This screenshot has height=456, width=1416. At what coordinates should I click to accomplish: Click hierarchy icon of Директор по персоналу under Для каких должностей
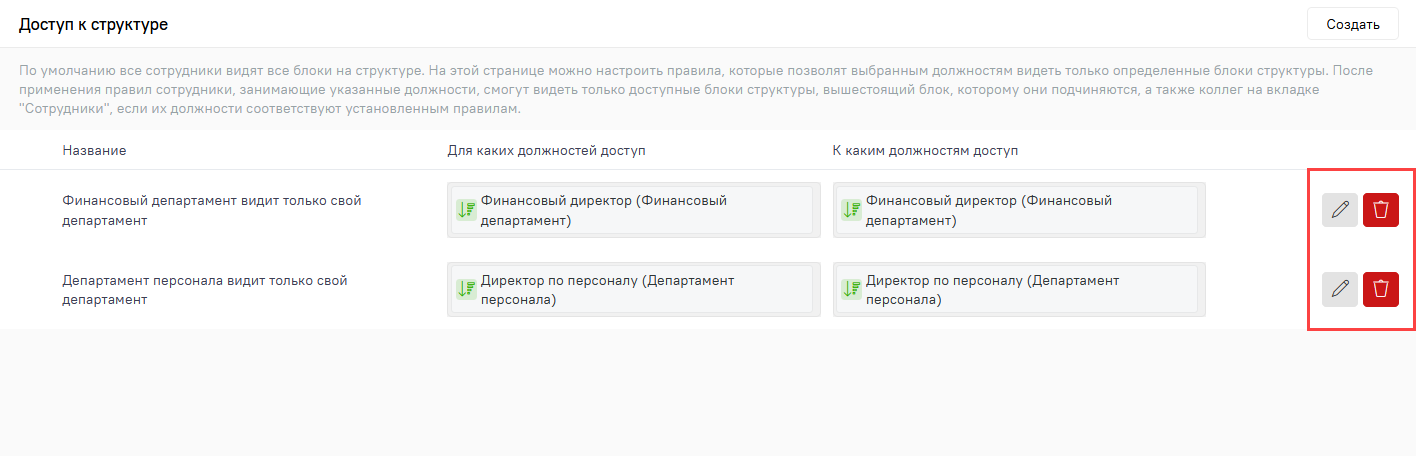[466, 289]
